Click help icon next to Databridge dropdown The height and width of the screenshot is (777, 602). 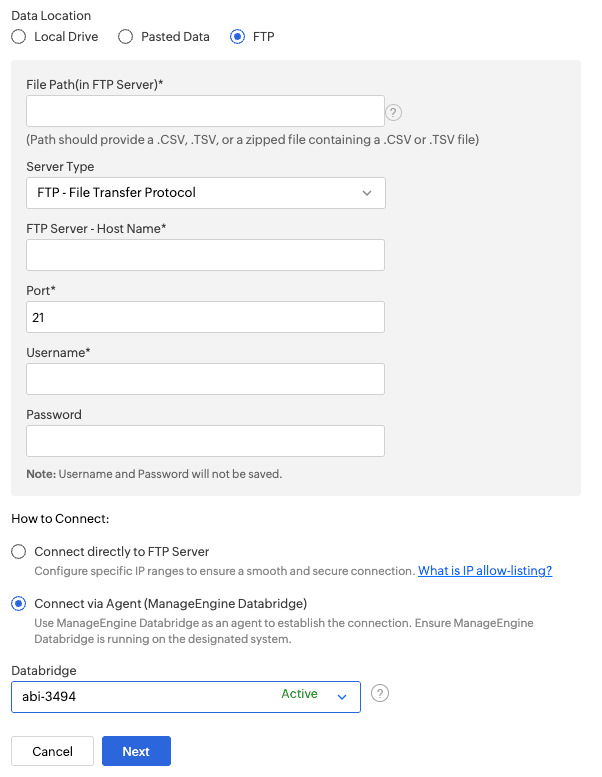[380, 693]
